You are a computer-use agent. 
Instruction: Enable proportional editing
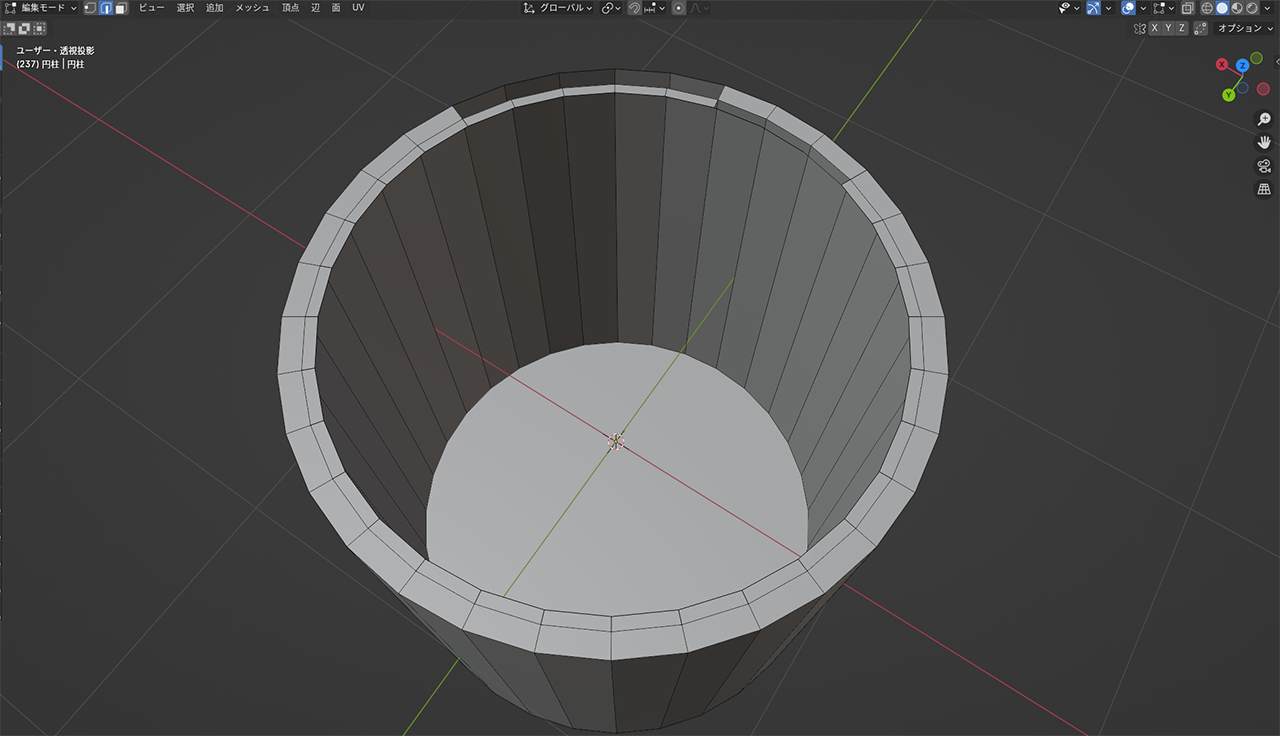(x=679, y=8)
